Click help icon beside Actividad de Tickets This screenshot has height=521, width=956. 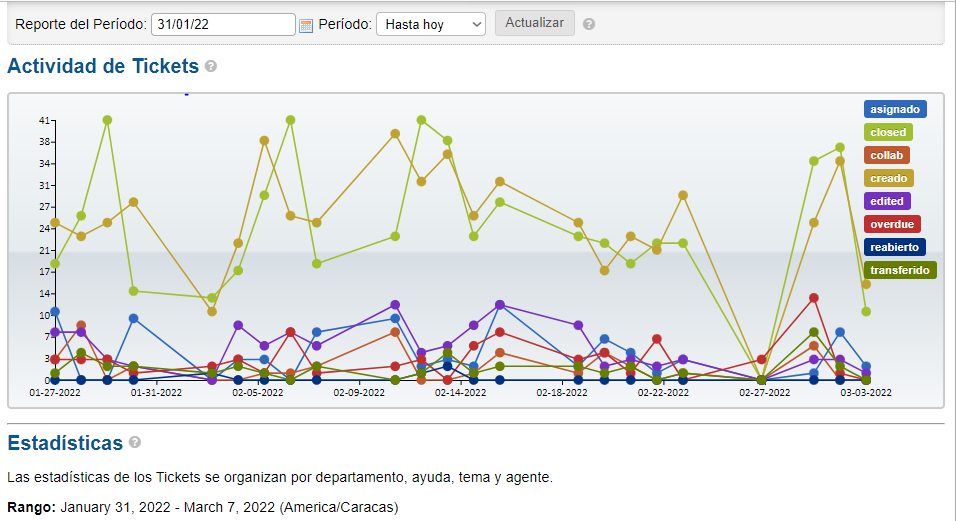pos(211,67)
